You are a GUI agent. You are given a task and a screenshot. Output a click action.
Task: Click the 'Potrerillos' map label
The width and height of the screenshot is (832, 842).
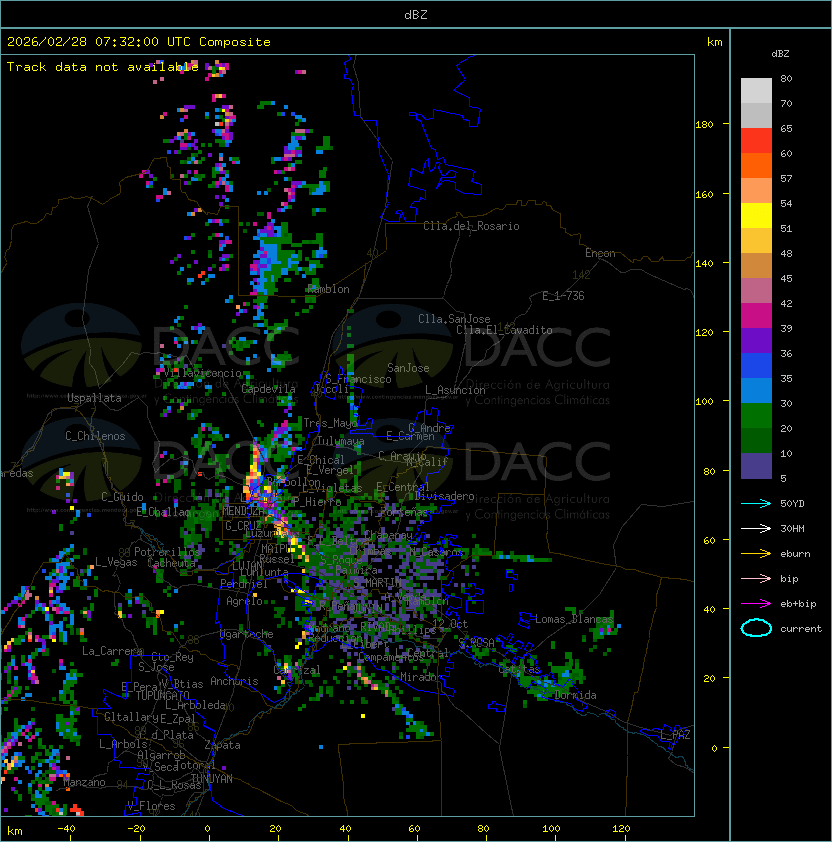pos(167,552)
